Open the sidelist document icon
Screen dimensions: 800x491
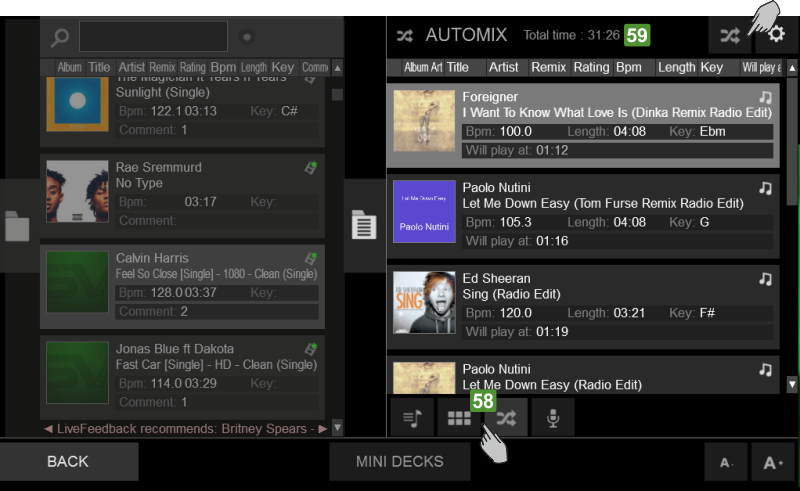364,225
